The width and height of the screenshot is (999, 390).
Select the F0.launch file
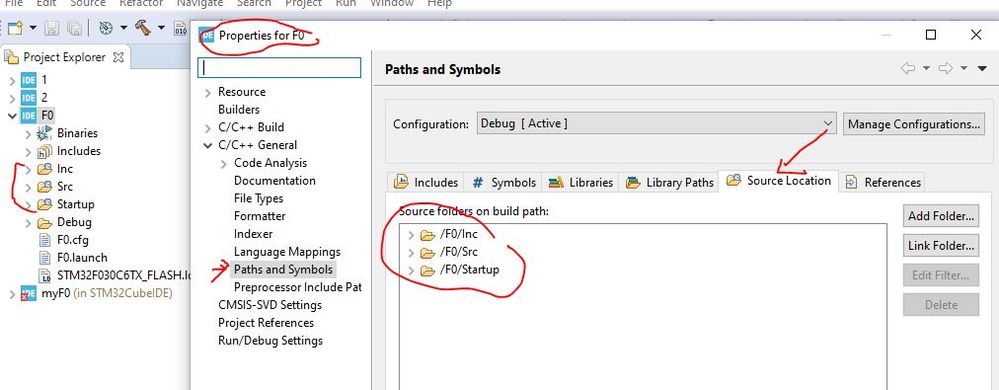82,257
